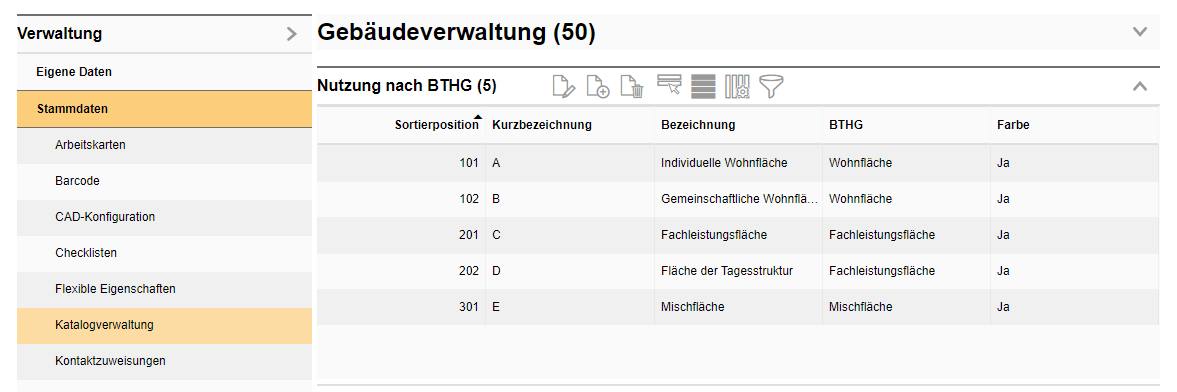The image size is (1177, 392).
Task: Click the delete record trash icon
Action: point(632,86)
